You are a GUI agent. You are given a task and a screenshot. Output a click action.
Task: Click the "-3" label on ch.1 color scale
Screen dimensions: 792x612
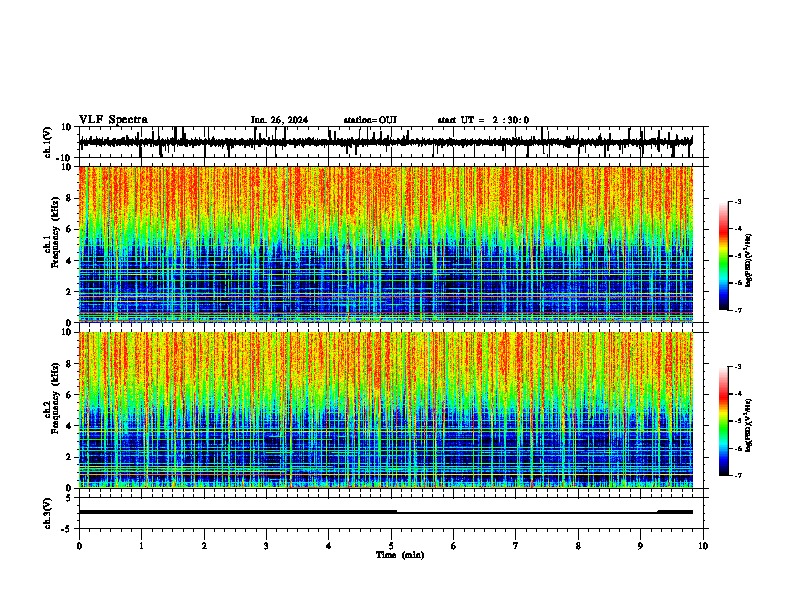[737, 201]
